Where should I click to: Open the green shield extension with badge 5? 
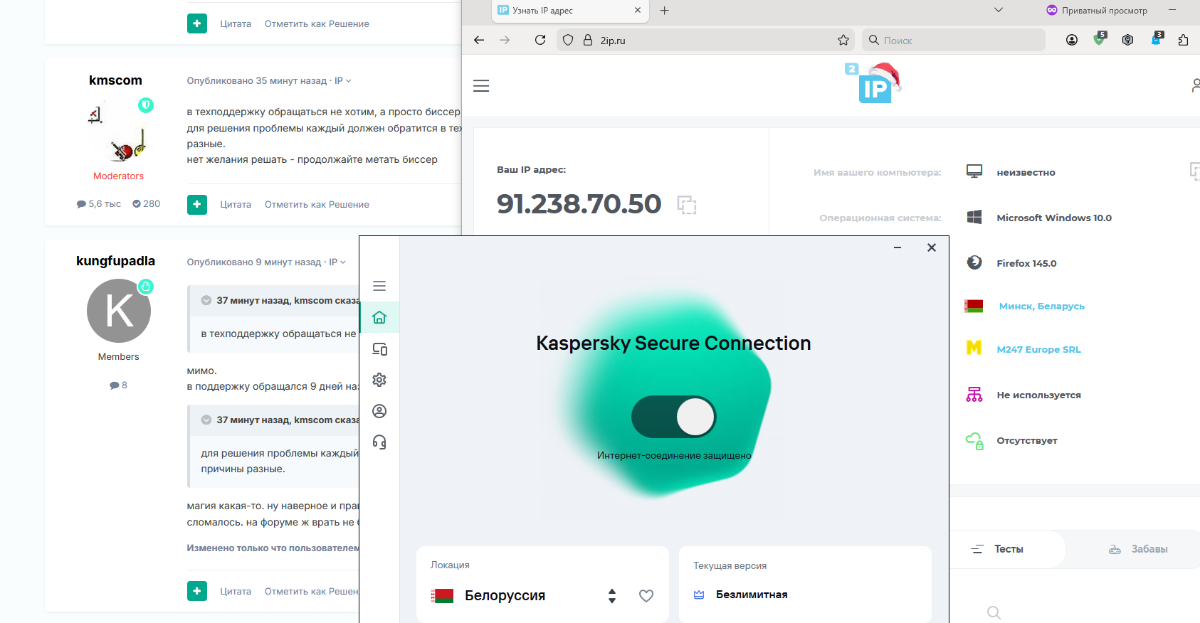(x=1099, y=40)
